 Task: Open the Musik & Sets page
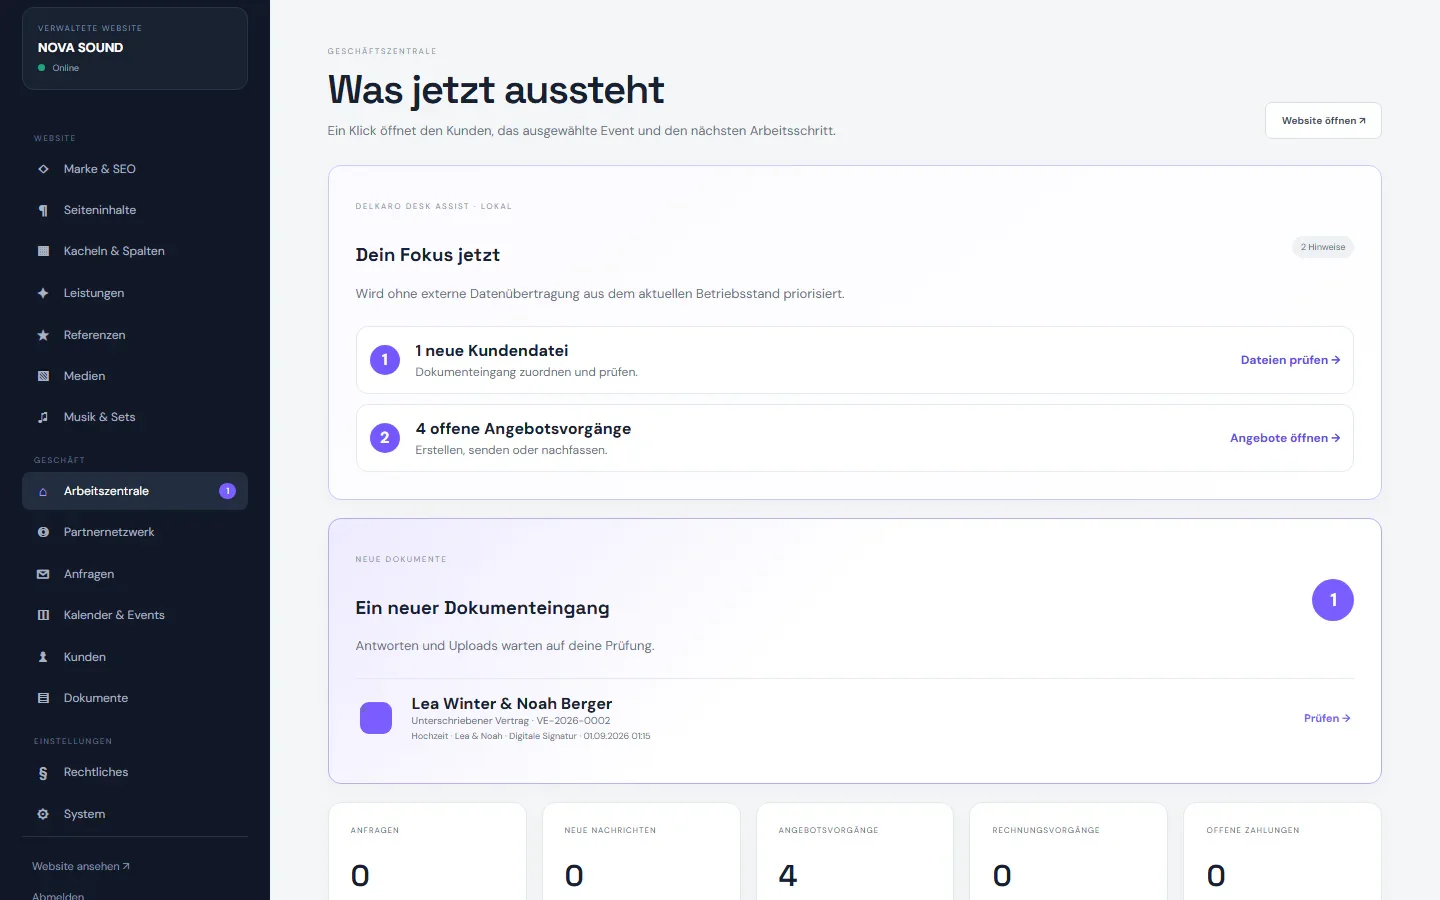coord(135,417)
